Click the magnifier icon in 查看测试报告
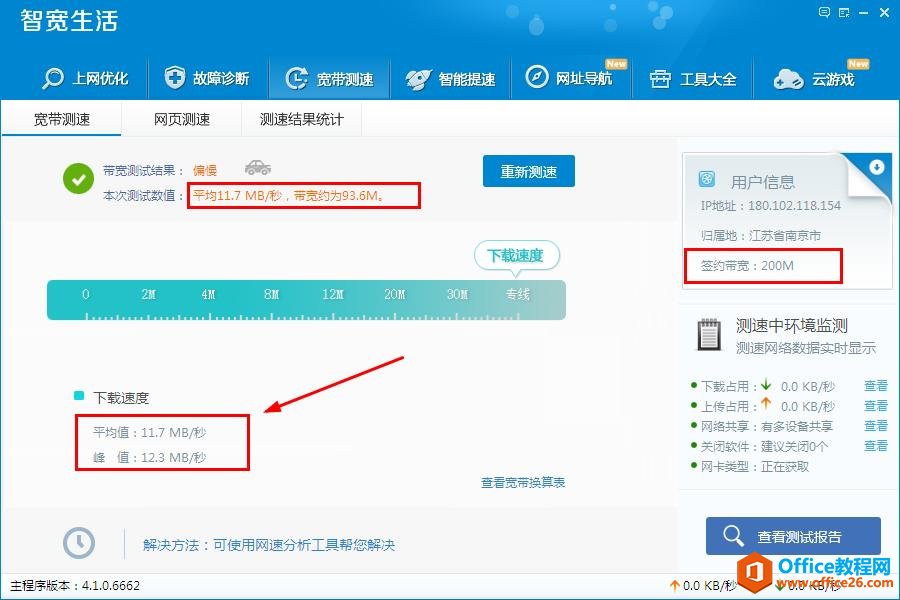 coord(733,536)
